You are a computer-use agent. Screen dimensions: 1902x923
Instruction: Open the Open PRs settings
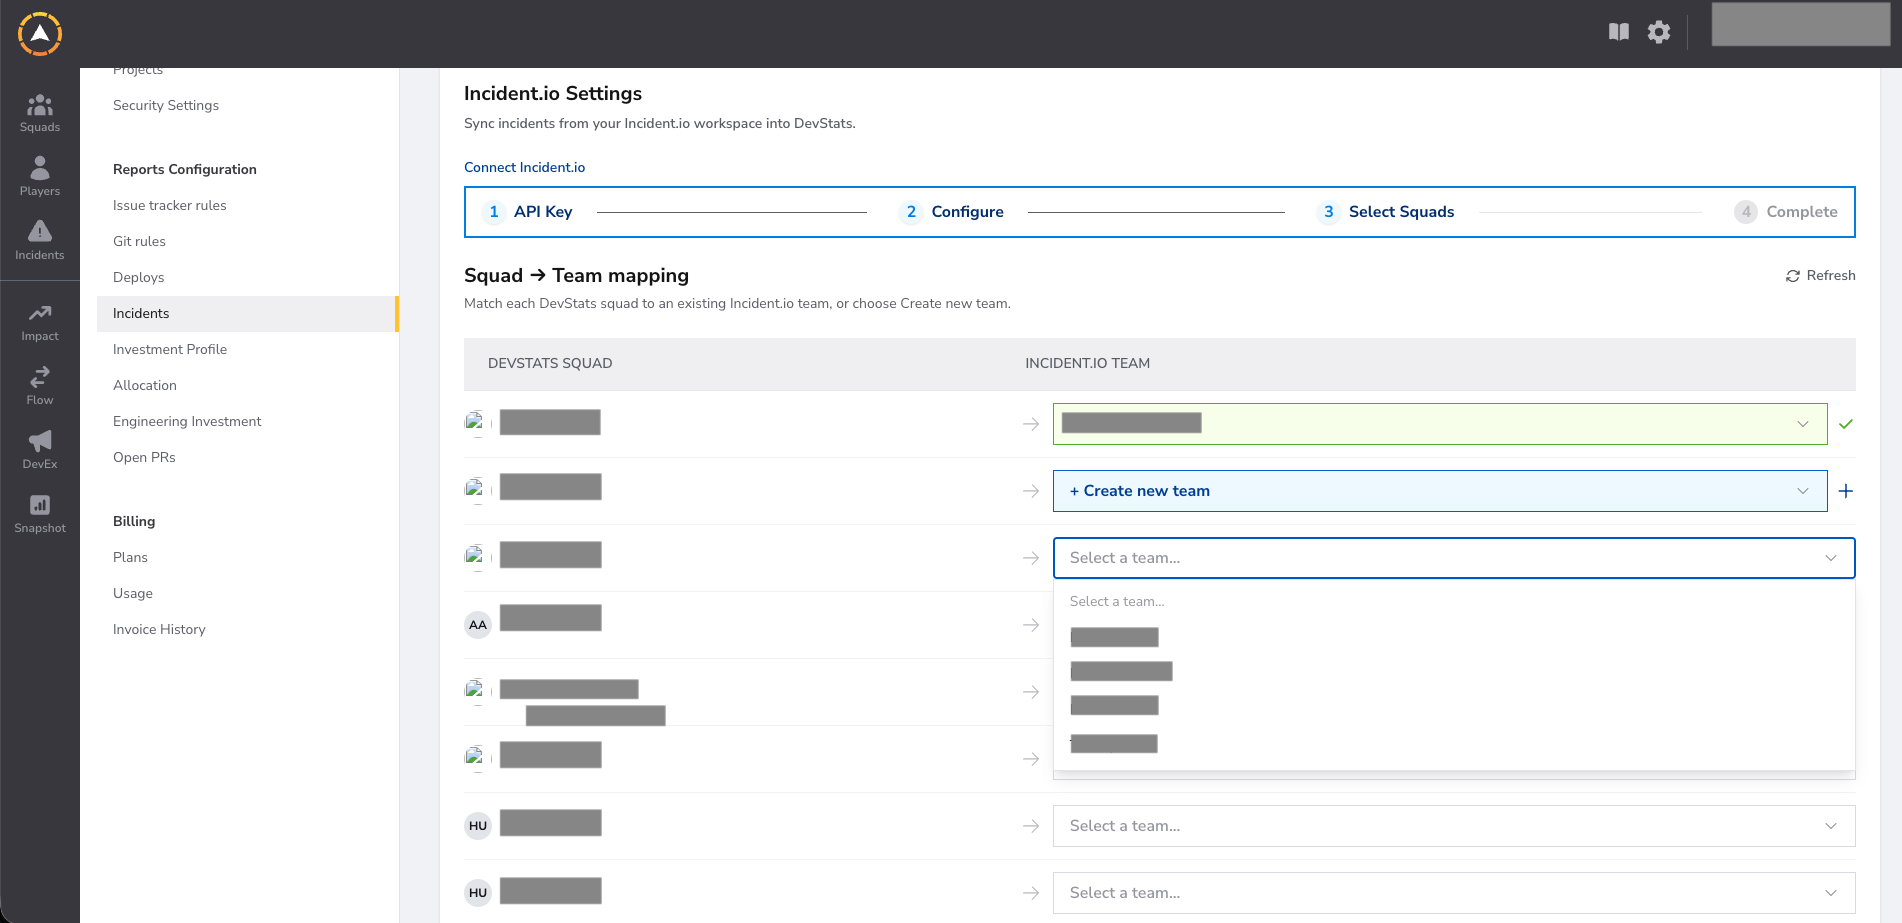[144, 458]
